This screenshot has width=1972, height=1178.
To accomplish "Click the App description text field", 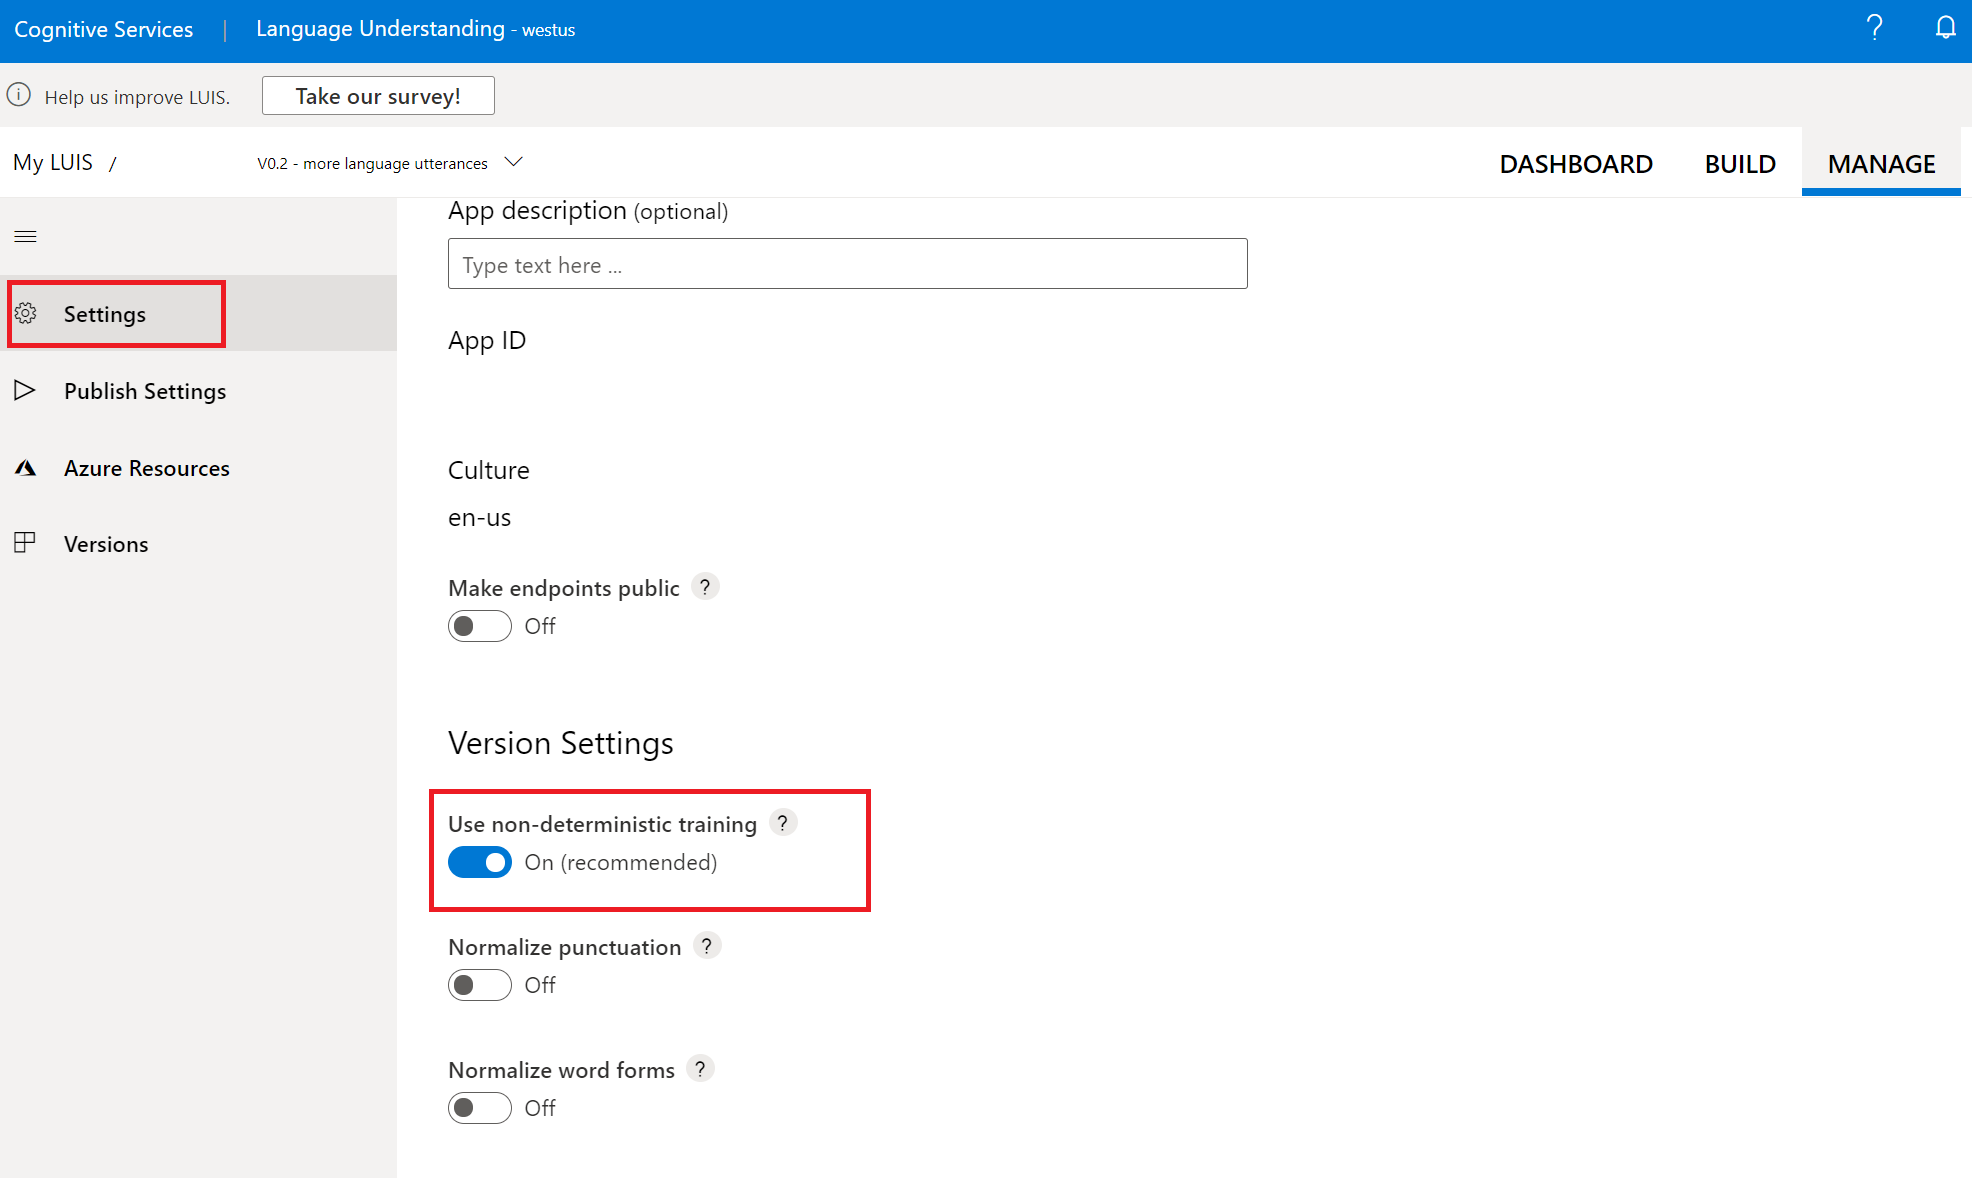I will pos(847,264).
